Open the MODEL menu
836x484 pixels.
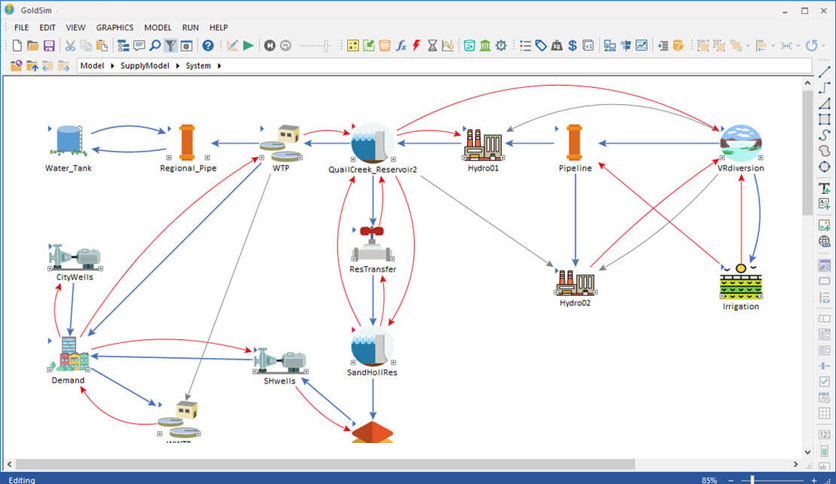(x=158, y=28)
